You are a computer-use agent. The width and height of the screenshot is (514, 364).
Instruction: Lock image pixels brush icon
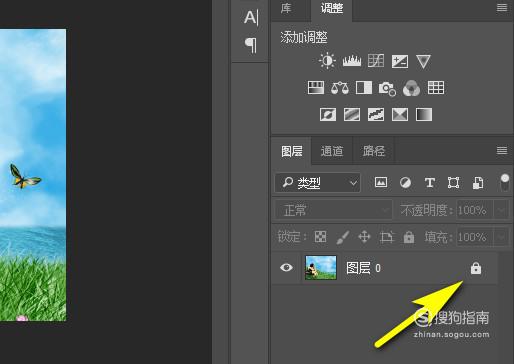[x=342, y=237]
